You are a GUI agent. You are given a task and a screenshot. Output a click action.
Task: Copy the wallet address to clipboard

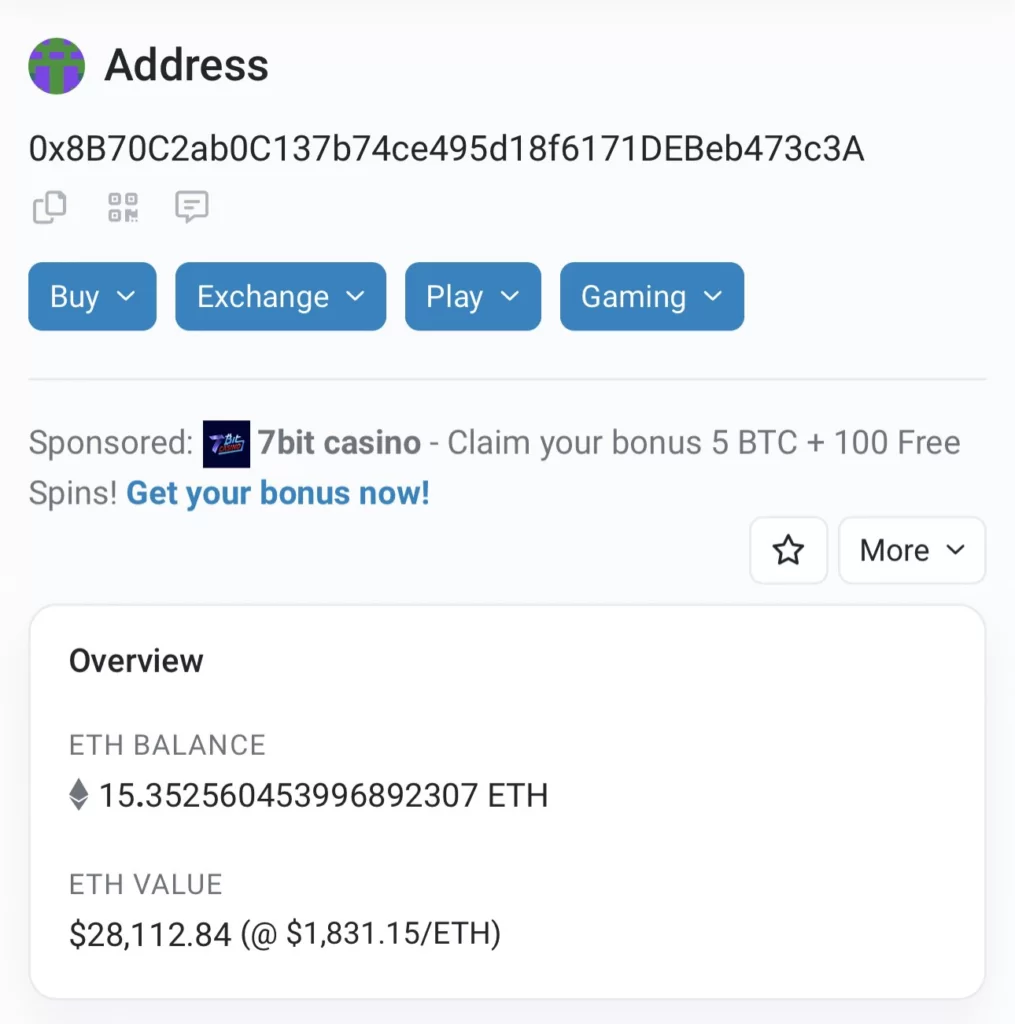coord(50,208)
